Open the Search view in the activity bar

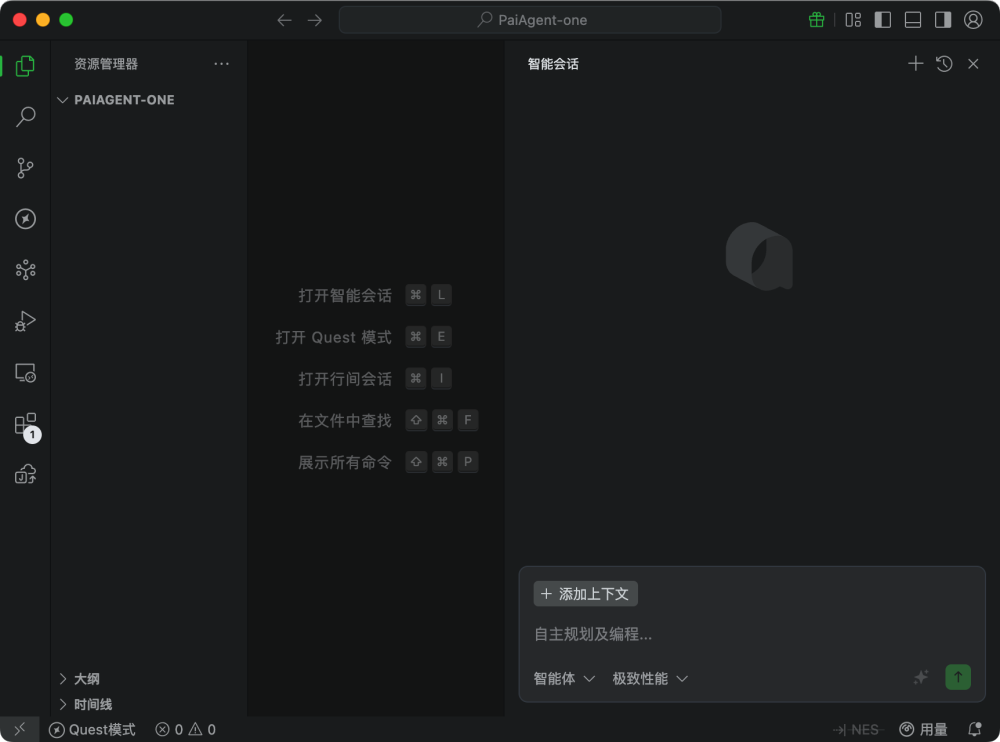pos(25,117)
